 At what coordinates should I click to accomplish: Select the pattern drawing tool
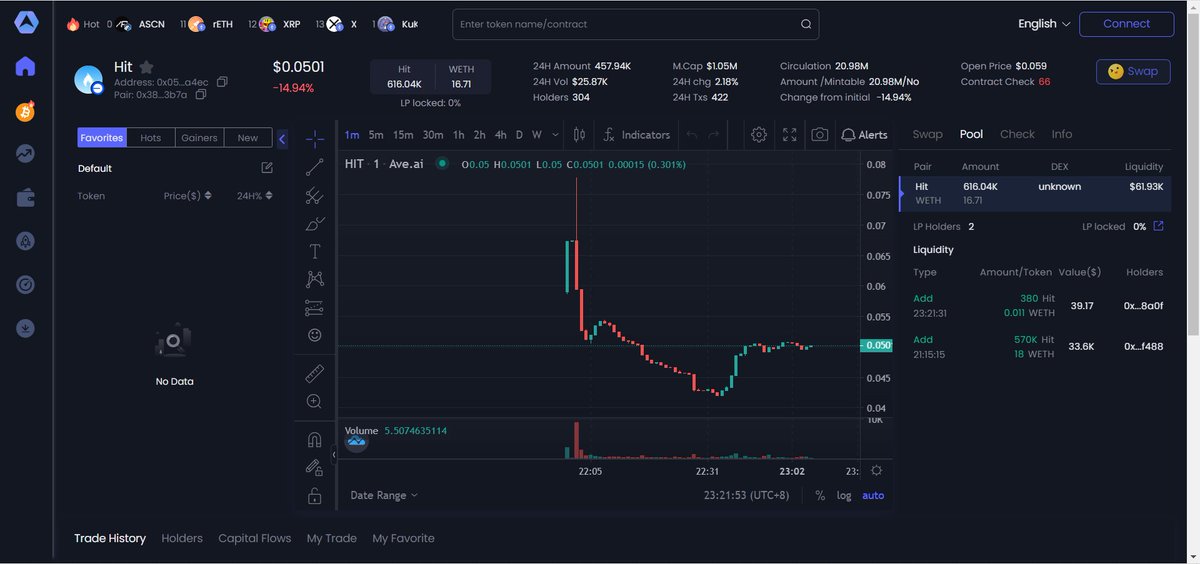[314, 279]
